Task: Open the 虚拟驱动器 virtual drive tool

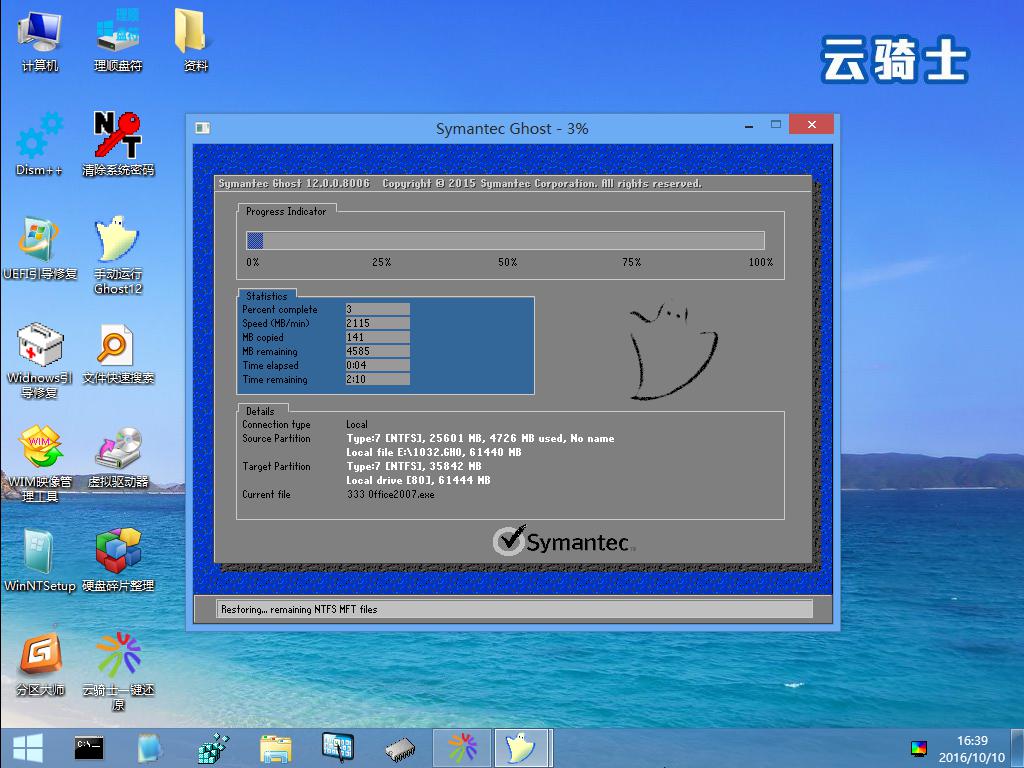Action: click(118, 450)
